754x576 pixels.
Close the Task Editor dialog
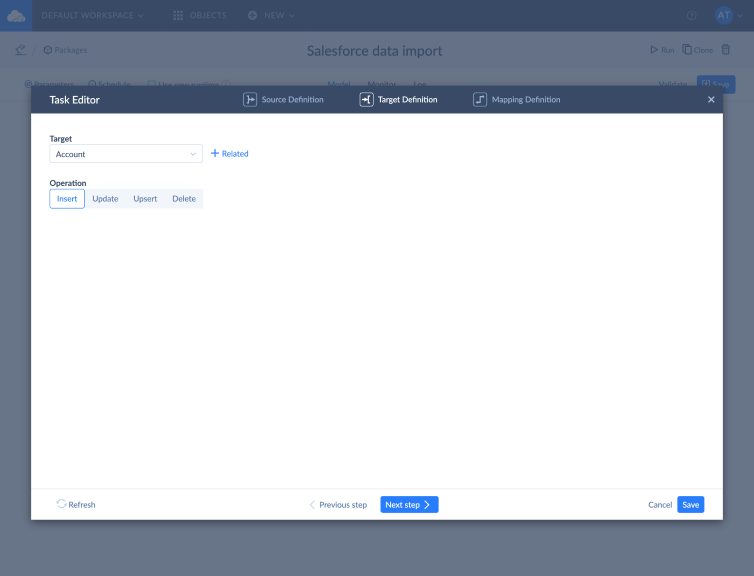tap(711, 100)
